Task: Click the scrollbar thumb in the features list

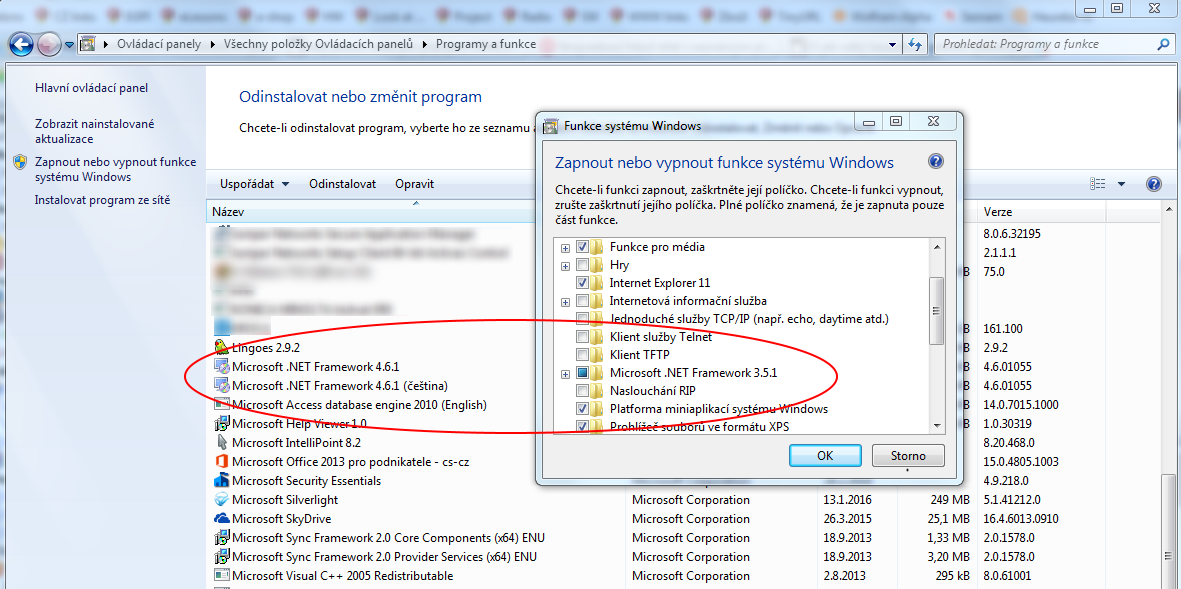Action: [937, 310]
